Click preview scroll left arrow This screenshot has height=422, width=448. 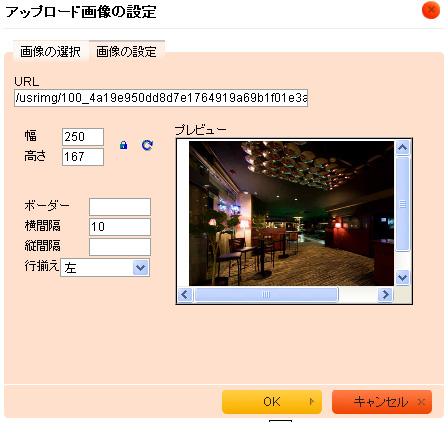click(x=185, y=295)
